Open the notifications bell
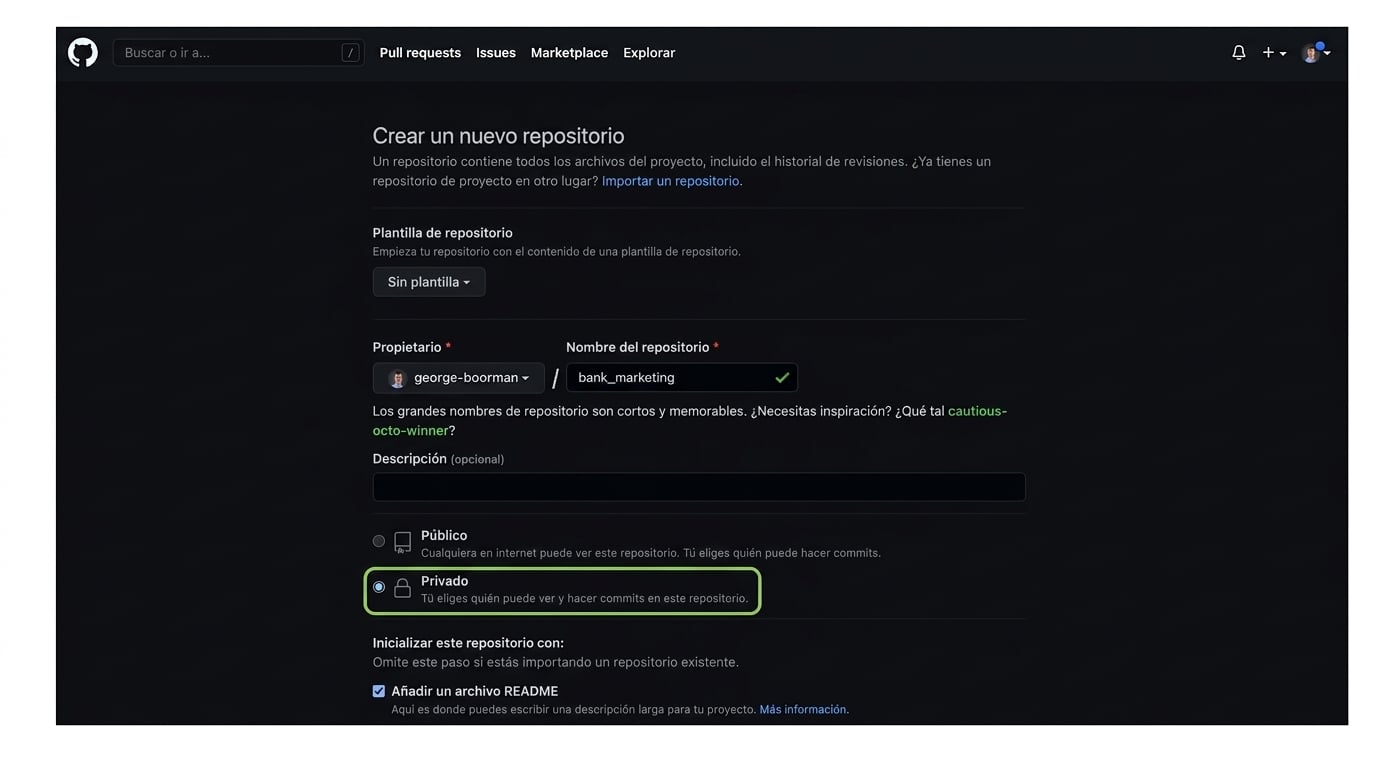Viewport: 1384px width, 768px height. 1239,53
